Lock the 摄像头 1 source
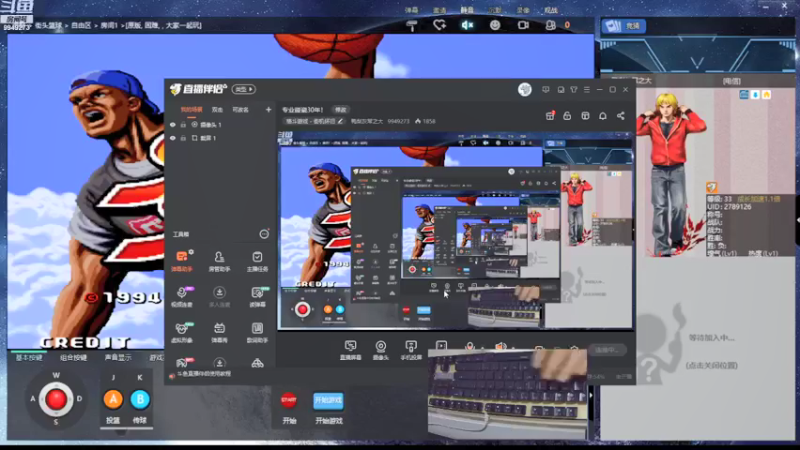Image resolution: width=800 pixels, height=450 pixels. 183,124
